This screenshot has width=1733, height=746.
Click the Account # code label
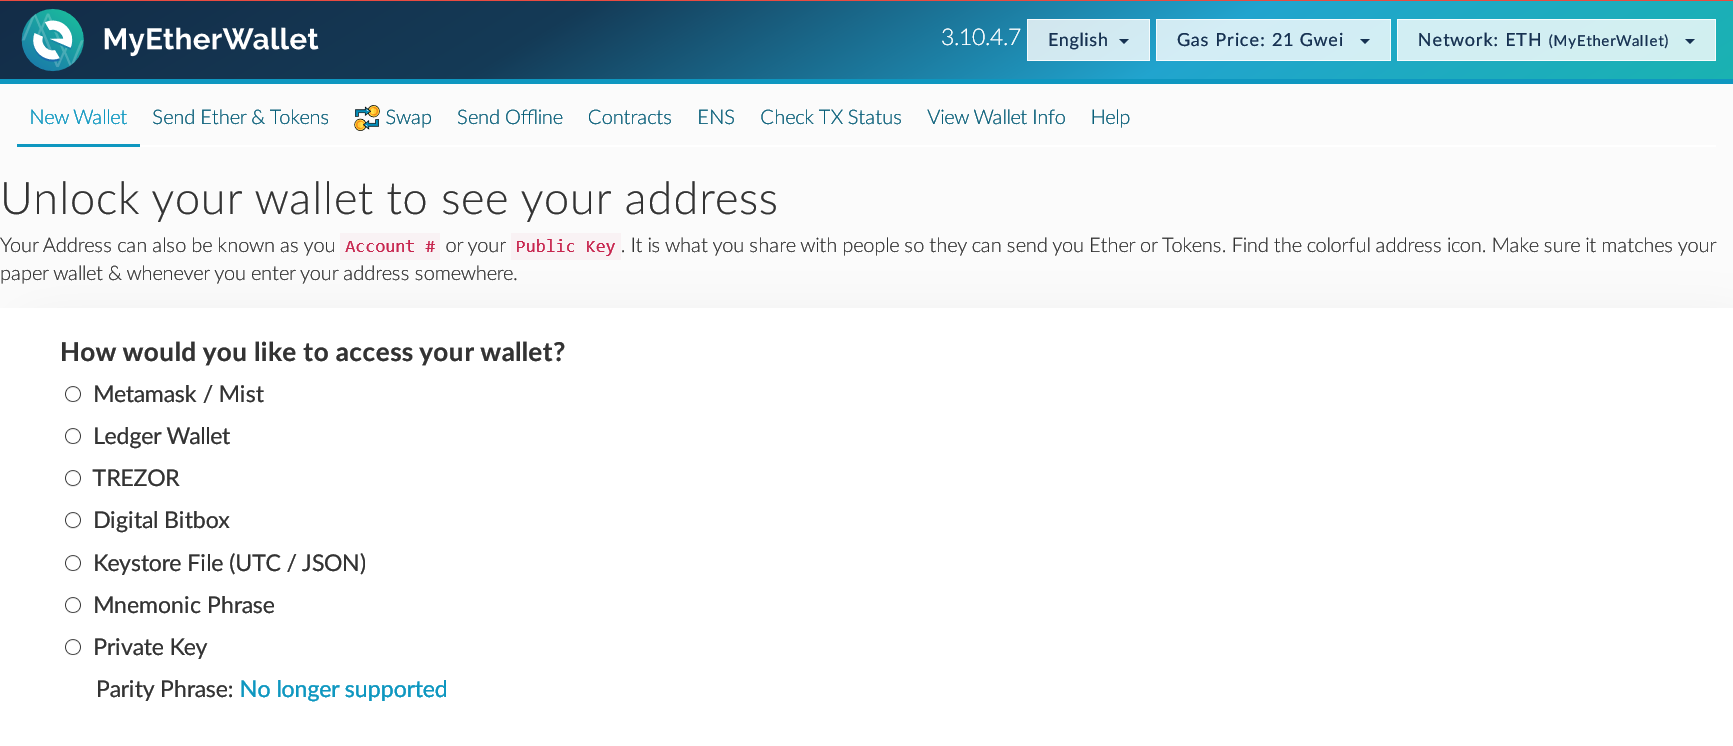pos(390,246)
